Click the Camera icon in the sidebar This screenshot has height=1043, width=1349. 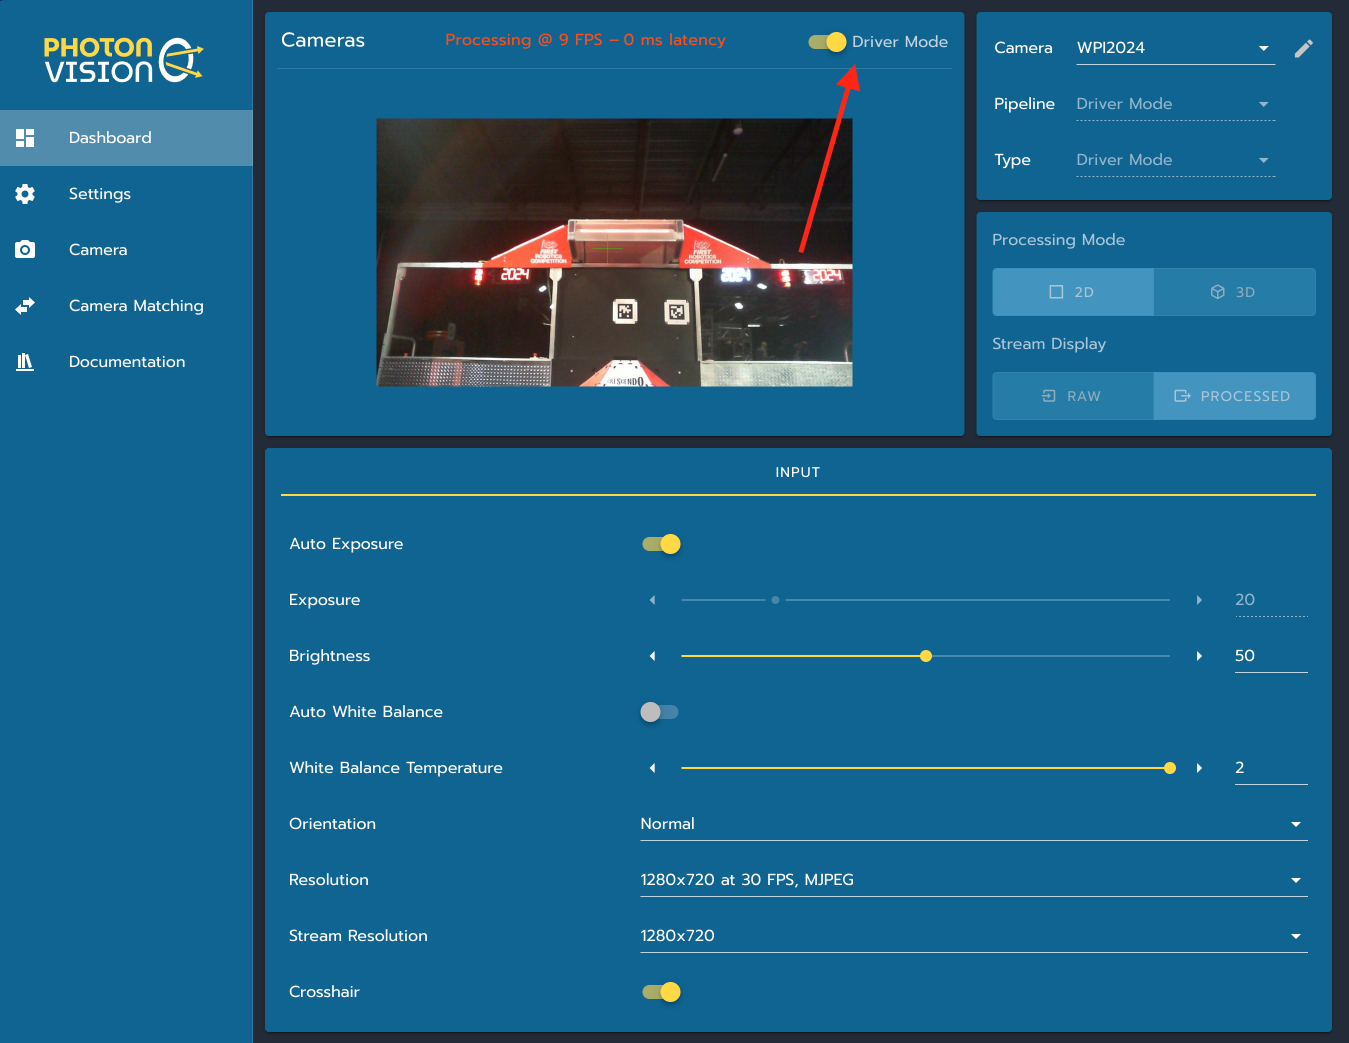[x=25, y=249]
